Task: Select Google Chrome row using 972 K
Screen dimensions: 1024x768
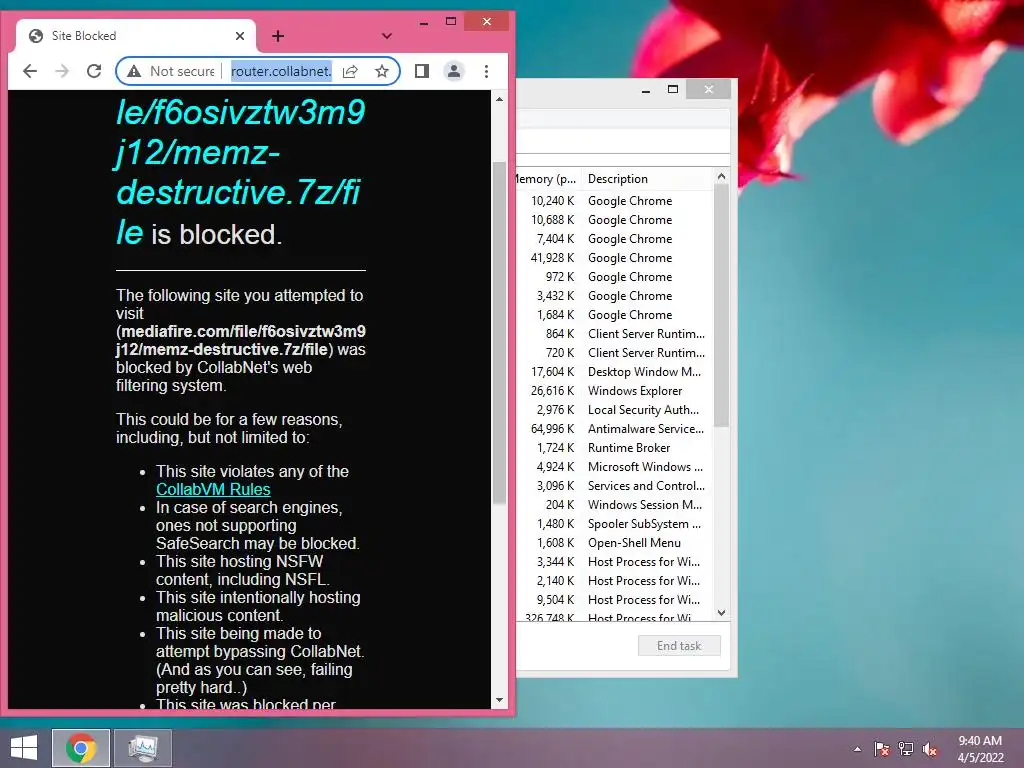Action: click(614, 277)
